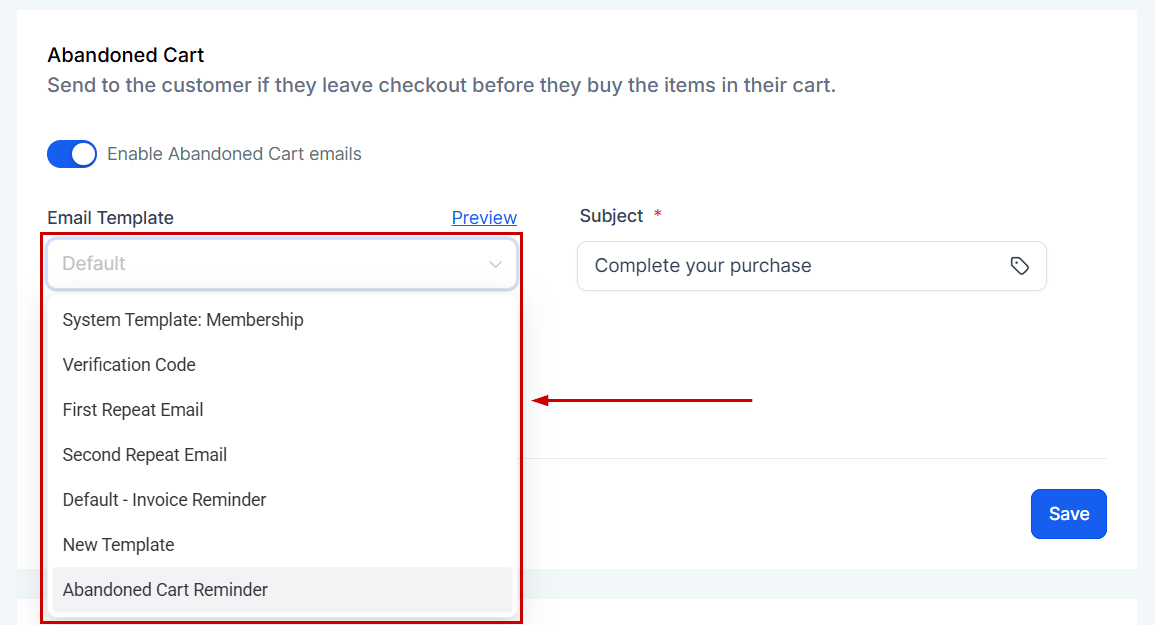Screen dimensions: 1155x625
Task: Select the Second Repeat Email template
Action: pos(145,455)
